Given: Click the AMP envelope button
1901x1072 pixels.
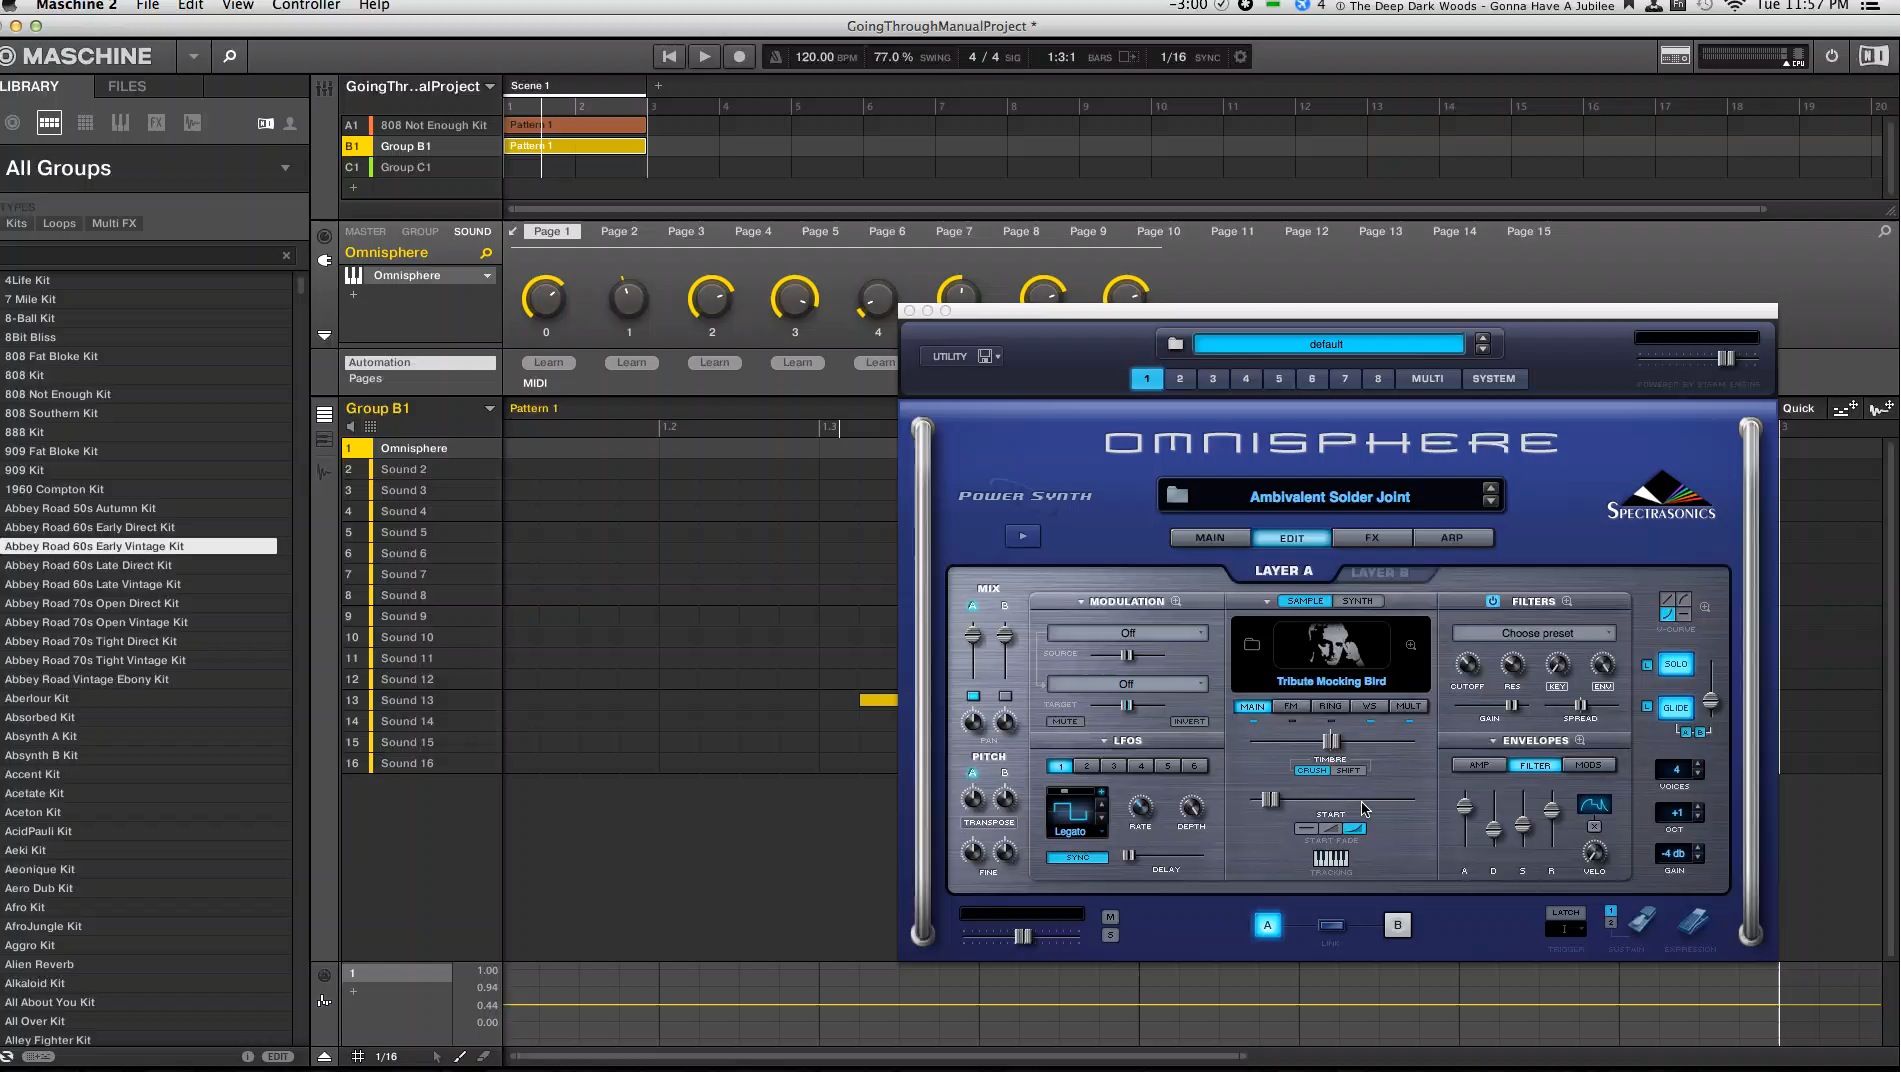Looking at the screenshot, I should click(1479, 765).
